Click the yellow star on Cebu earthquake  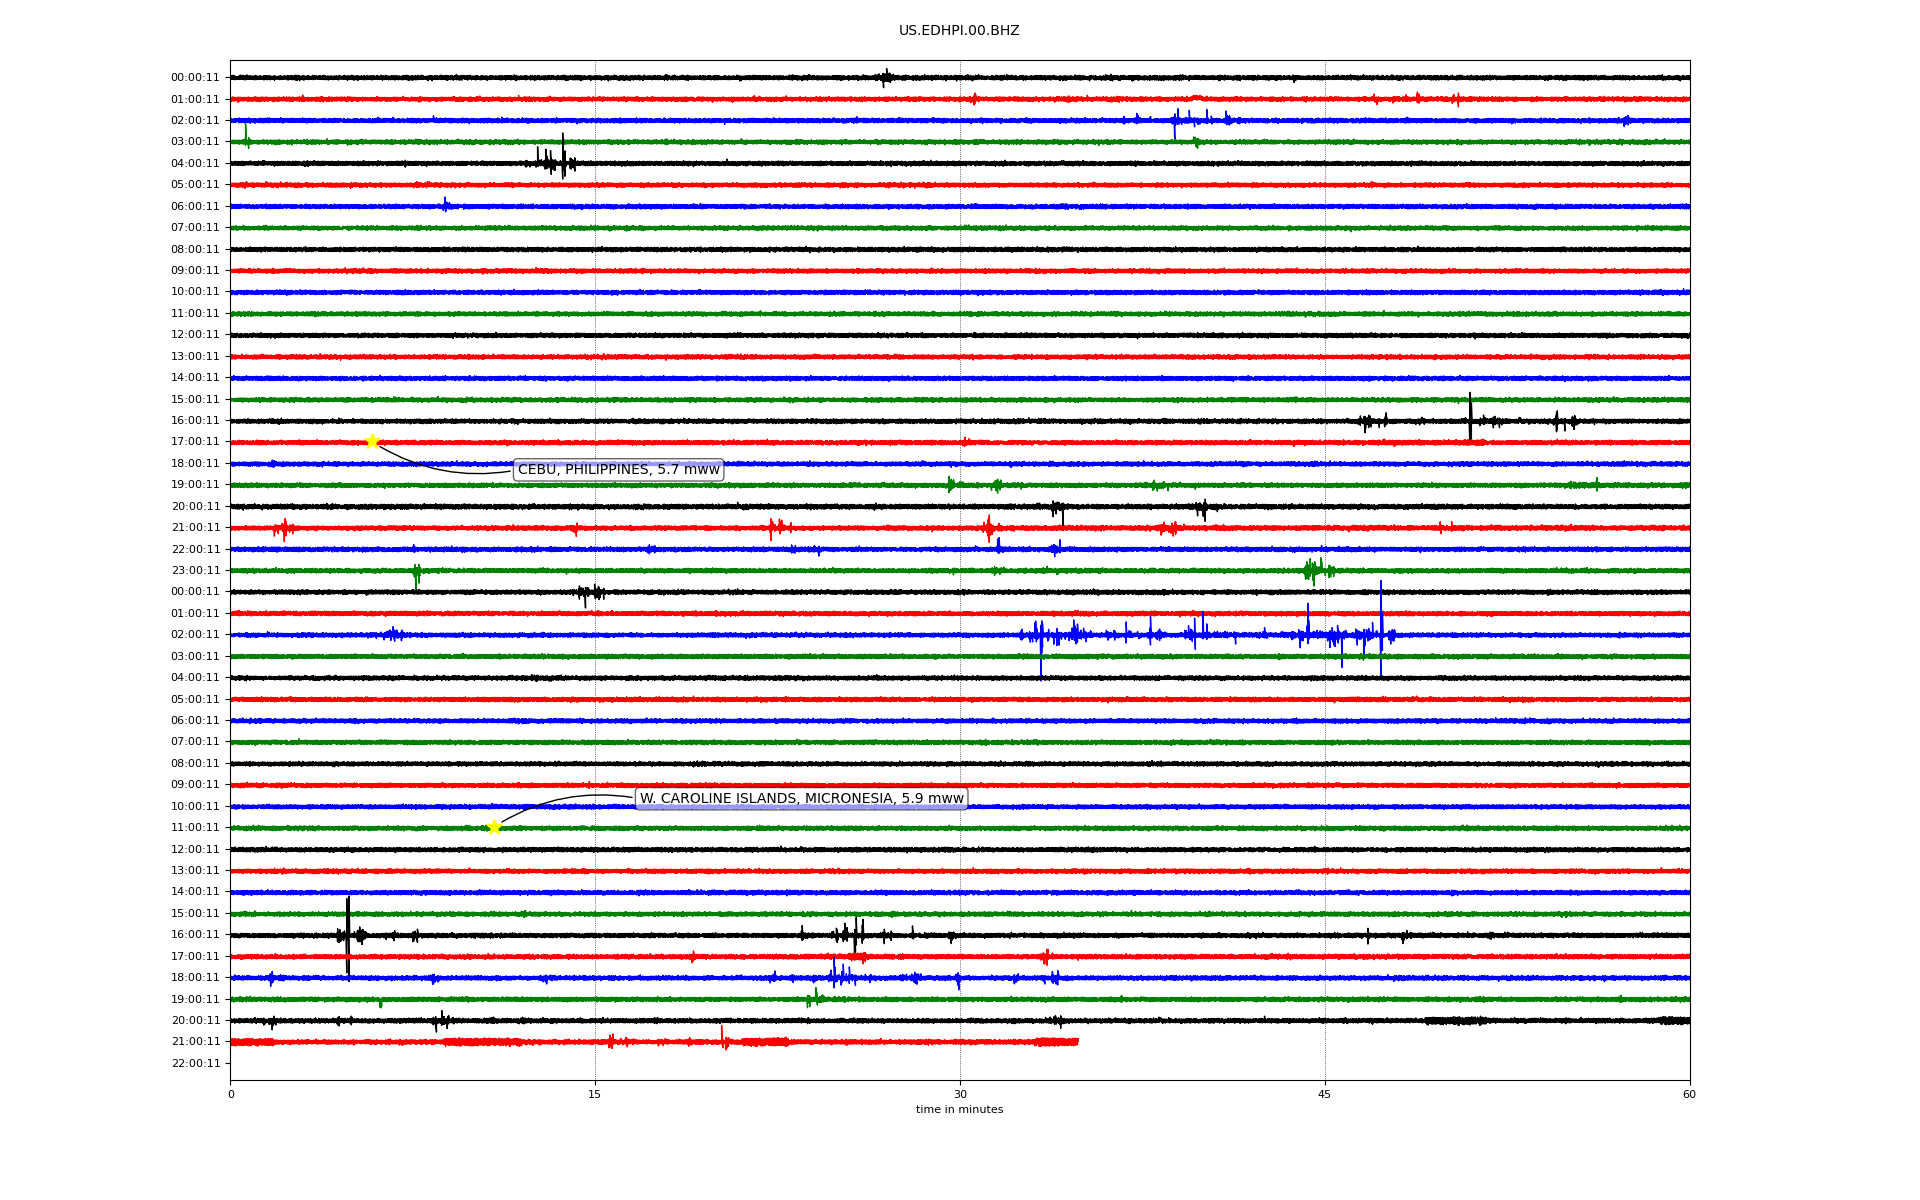[372, 441]
